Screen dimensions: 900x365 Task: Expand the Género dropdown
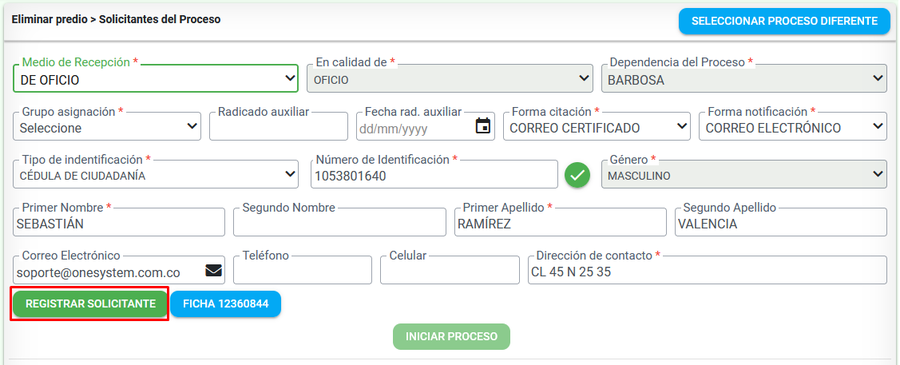pos(744,174)
